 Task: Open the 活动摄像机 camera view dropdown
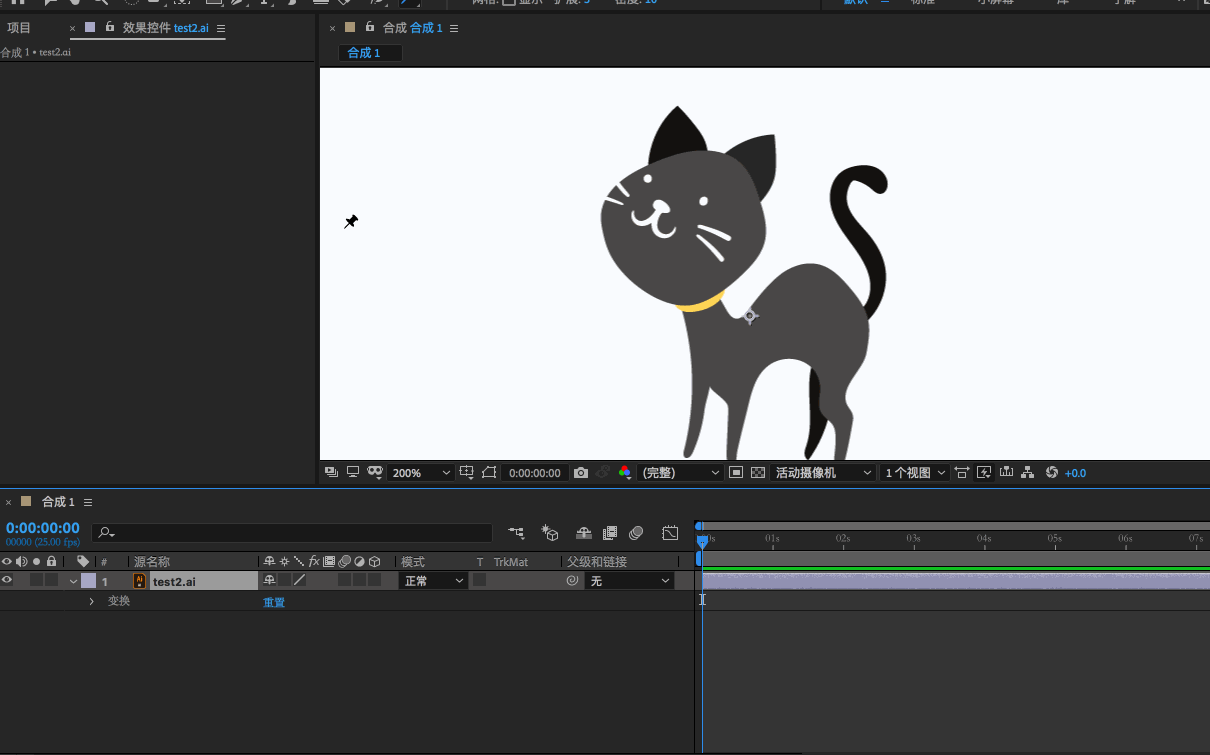820,473
